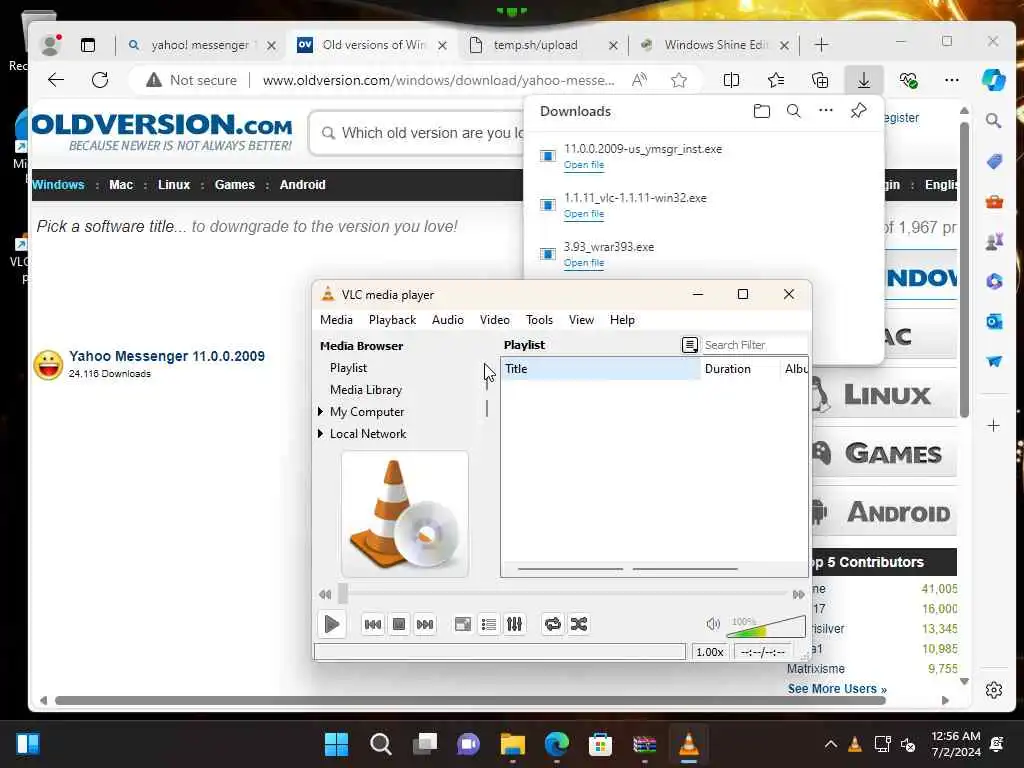Select Playlist in Media Browser
The image size is (1024, 768).
coord(349,368)
